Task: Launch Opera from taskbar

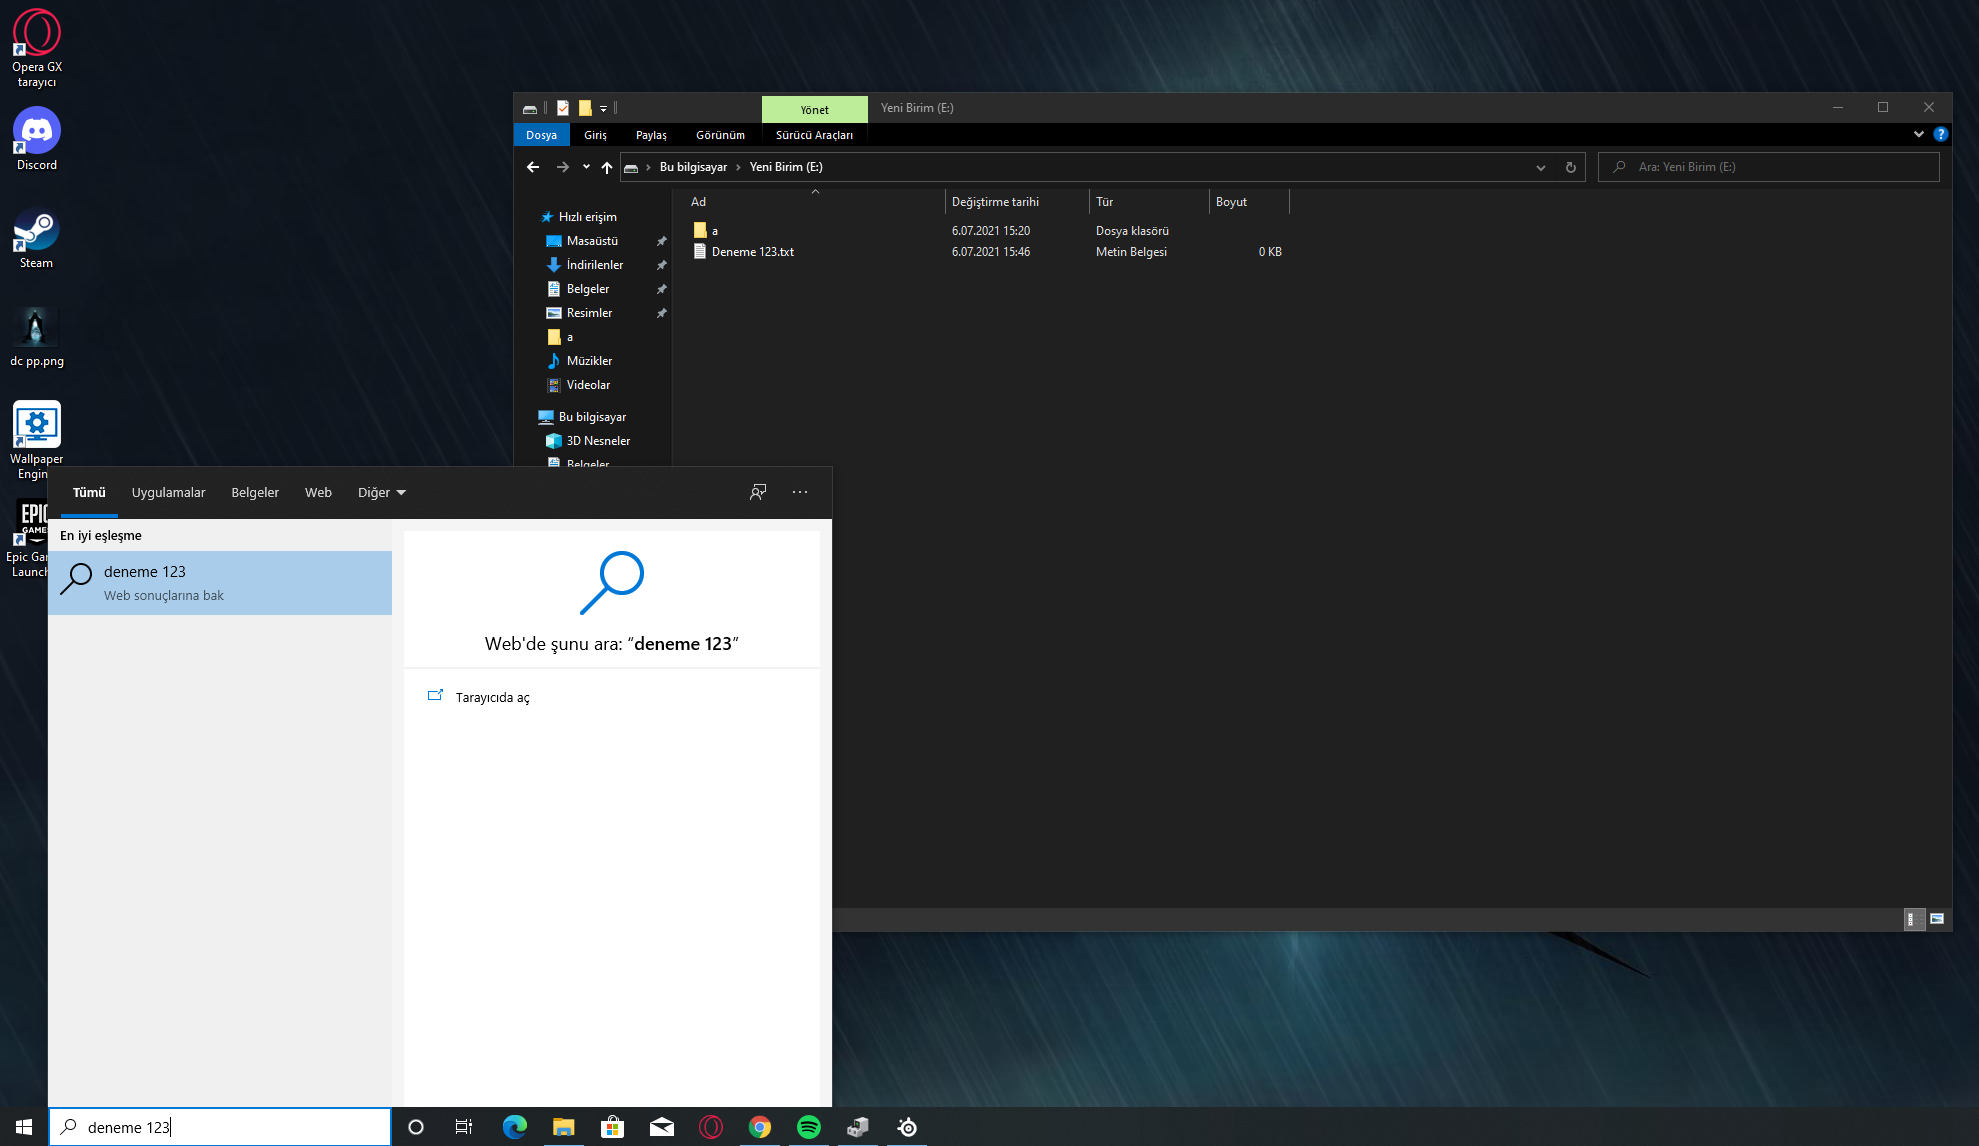Action: [711, 1127]
